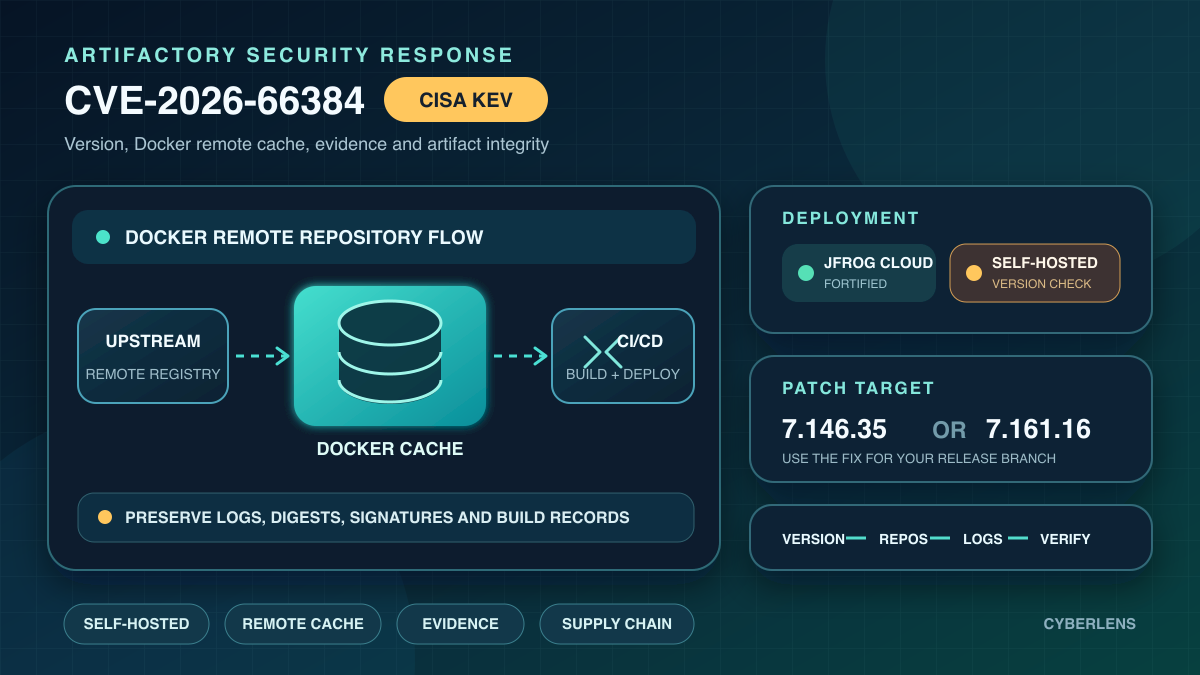Click the PATCH TARGET panel title
This screenshot has height=675, width=1200.
coord(858,388)
